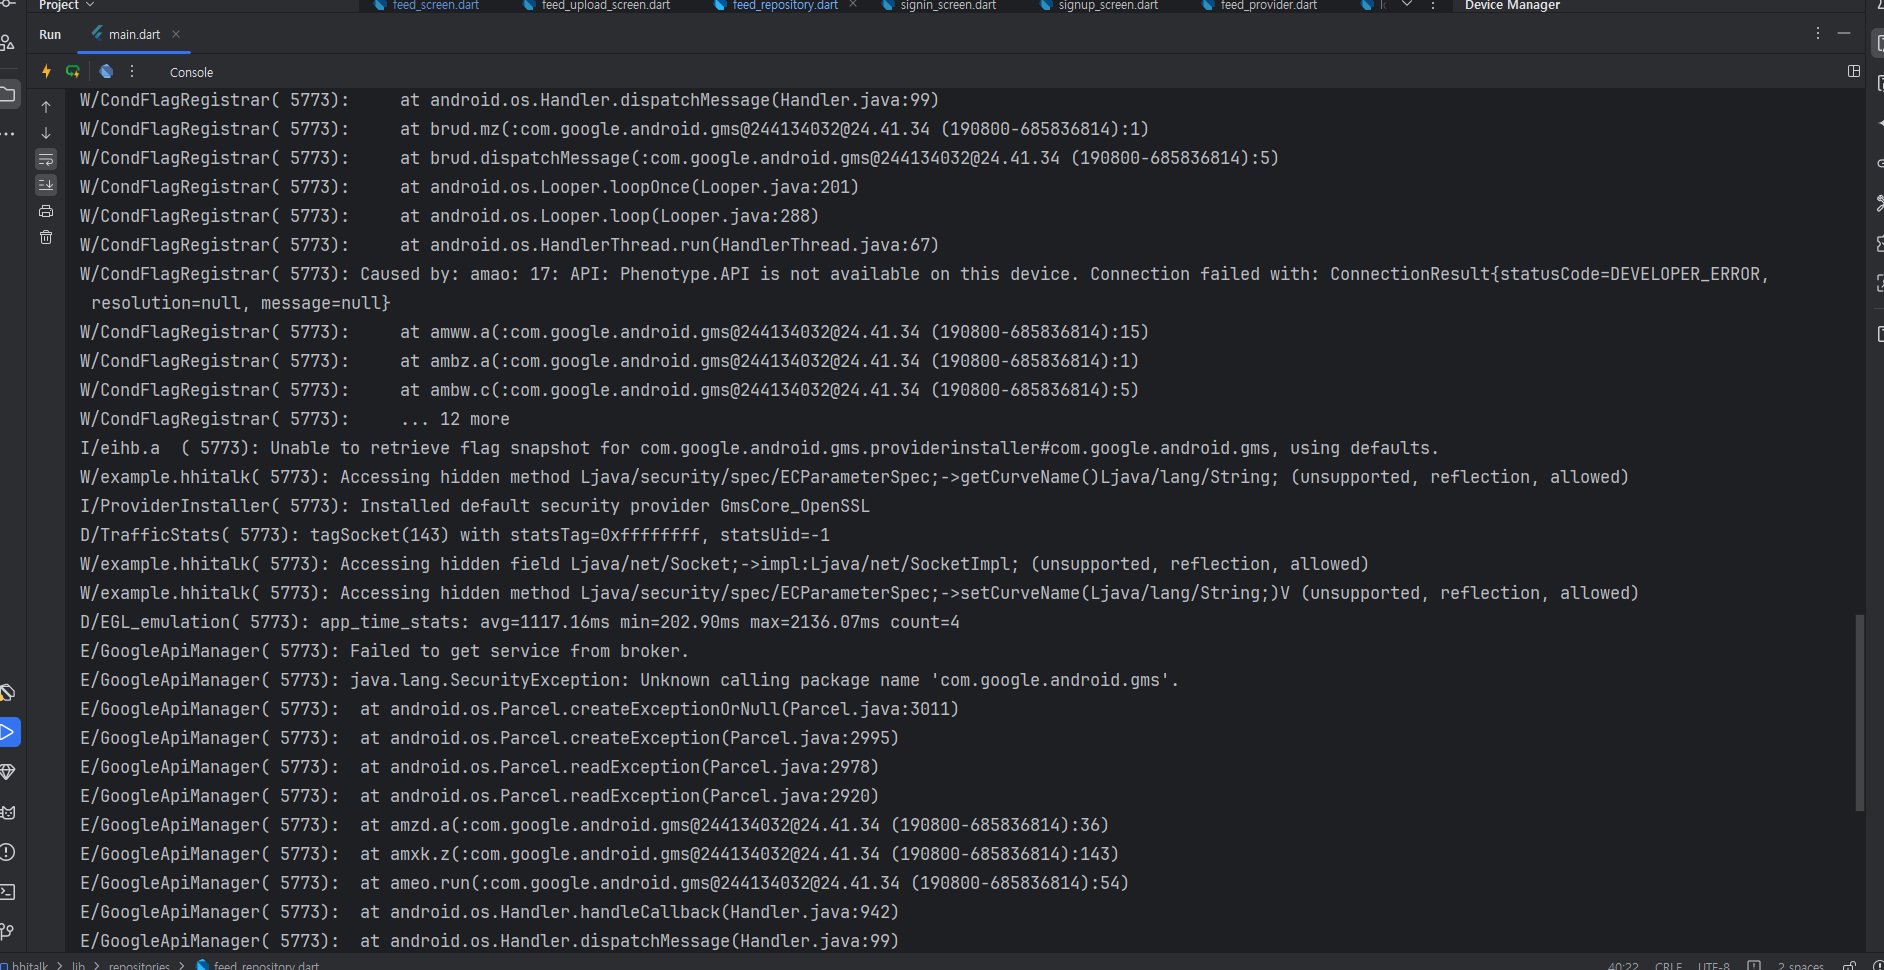Change the console layout settings icon
Image resolution: width=1884 pixels, height=970 pixels.
(1854, 72)
